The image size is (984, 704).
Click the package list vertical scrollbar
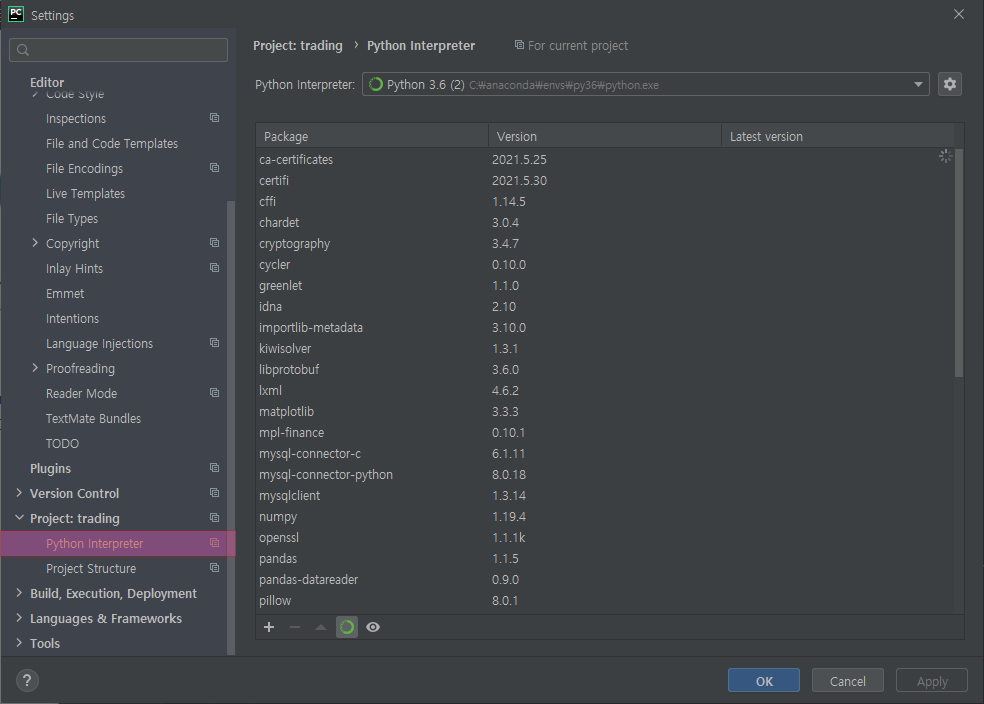pos(958,264)
